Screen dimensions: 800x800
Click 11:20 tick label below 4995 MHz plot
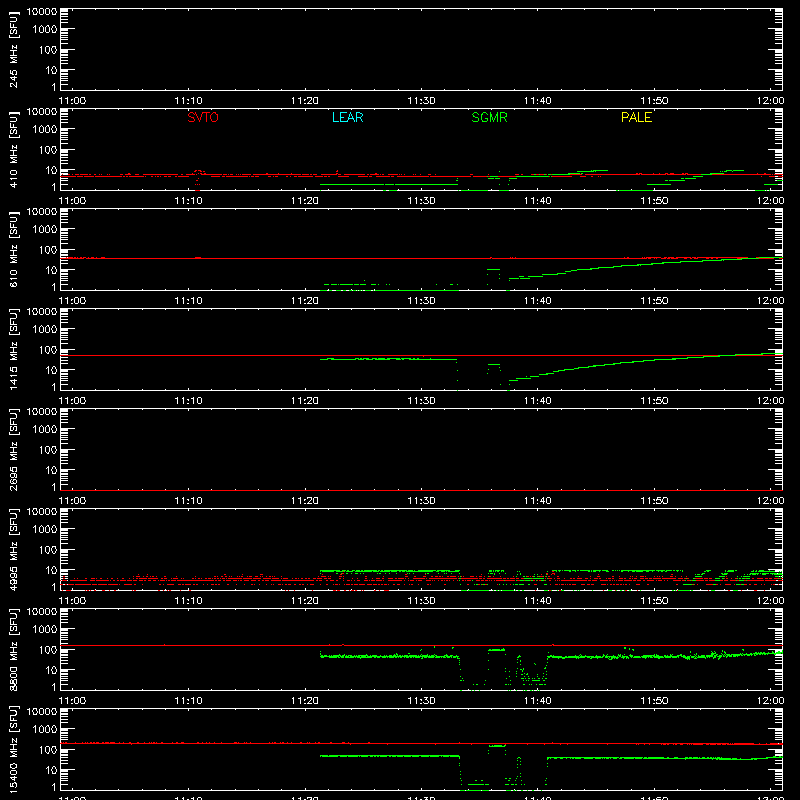(305, 601)
